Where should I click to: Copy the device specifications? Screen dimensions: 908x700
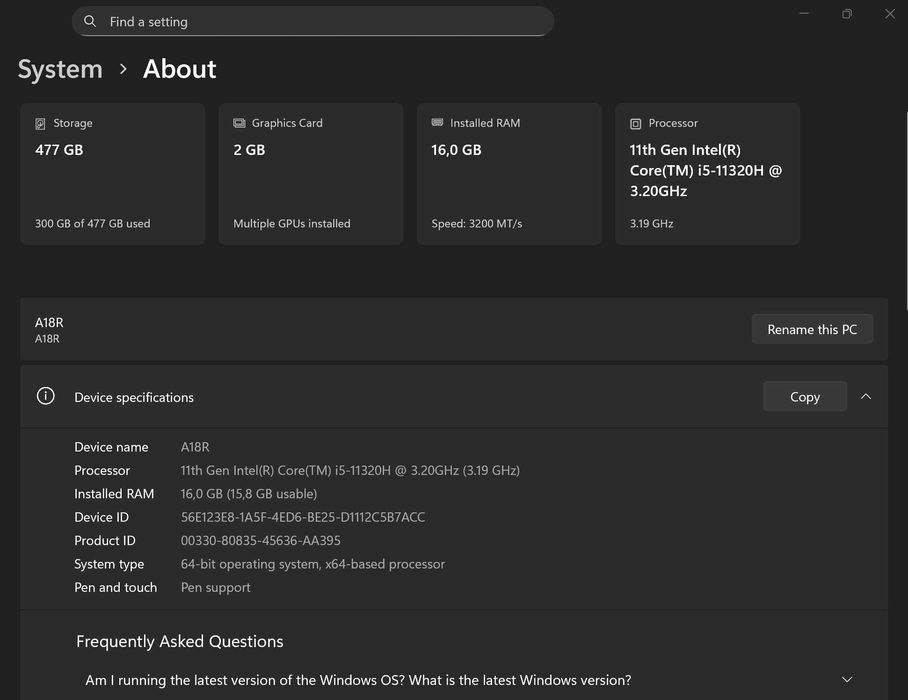(x=804, y=397)
